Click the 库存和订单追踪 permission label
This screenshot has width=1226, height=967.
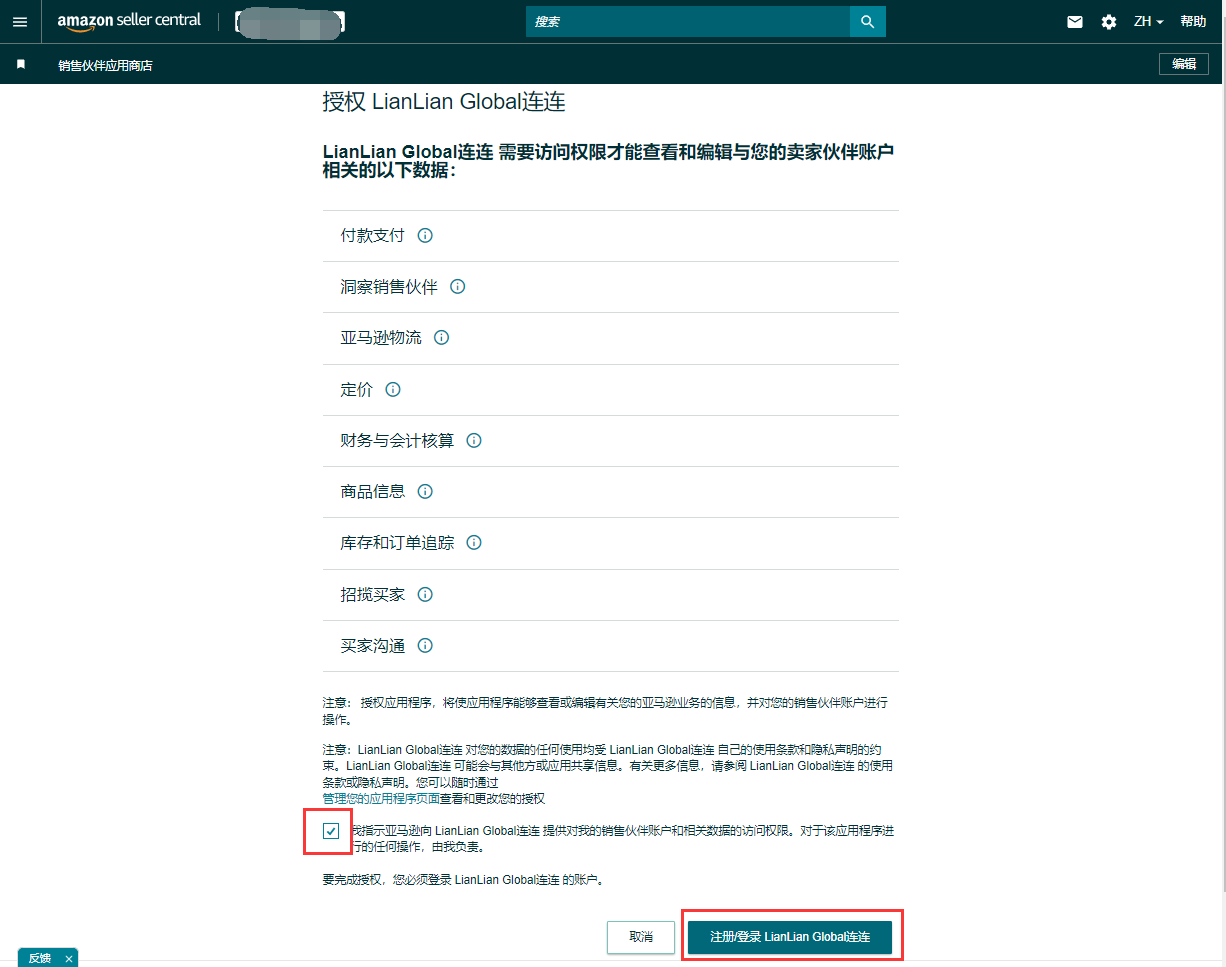point(397,543)
